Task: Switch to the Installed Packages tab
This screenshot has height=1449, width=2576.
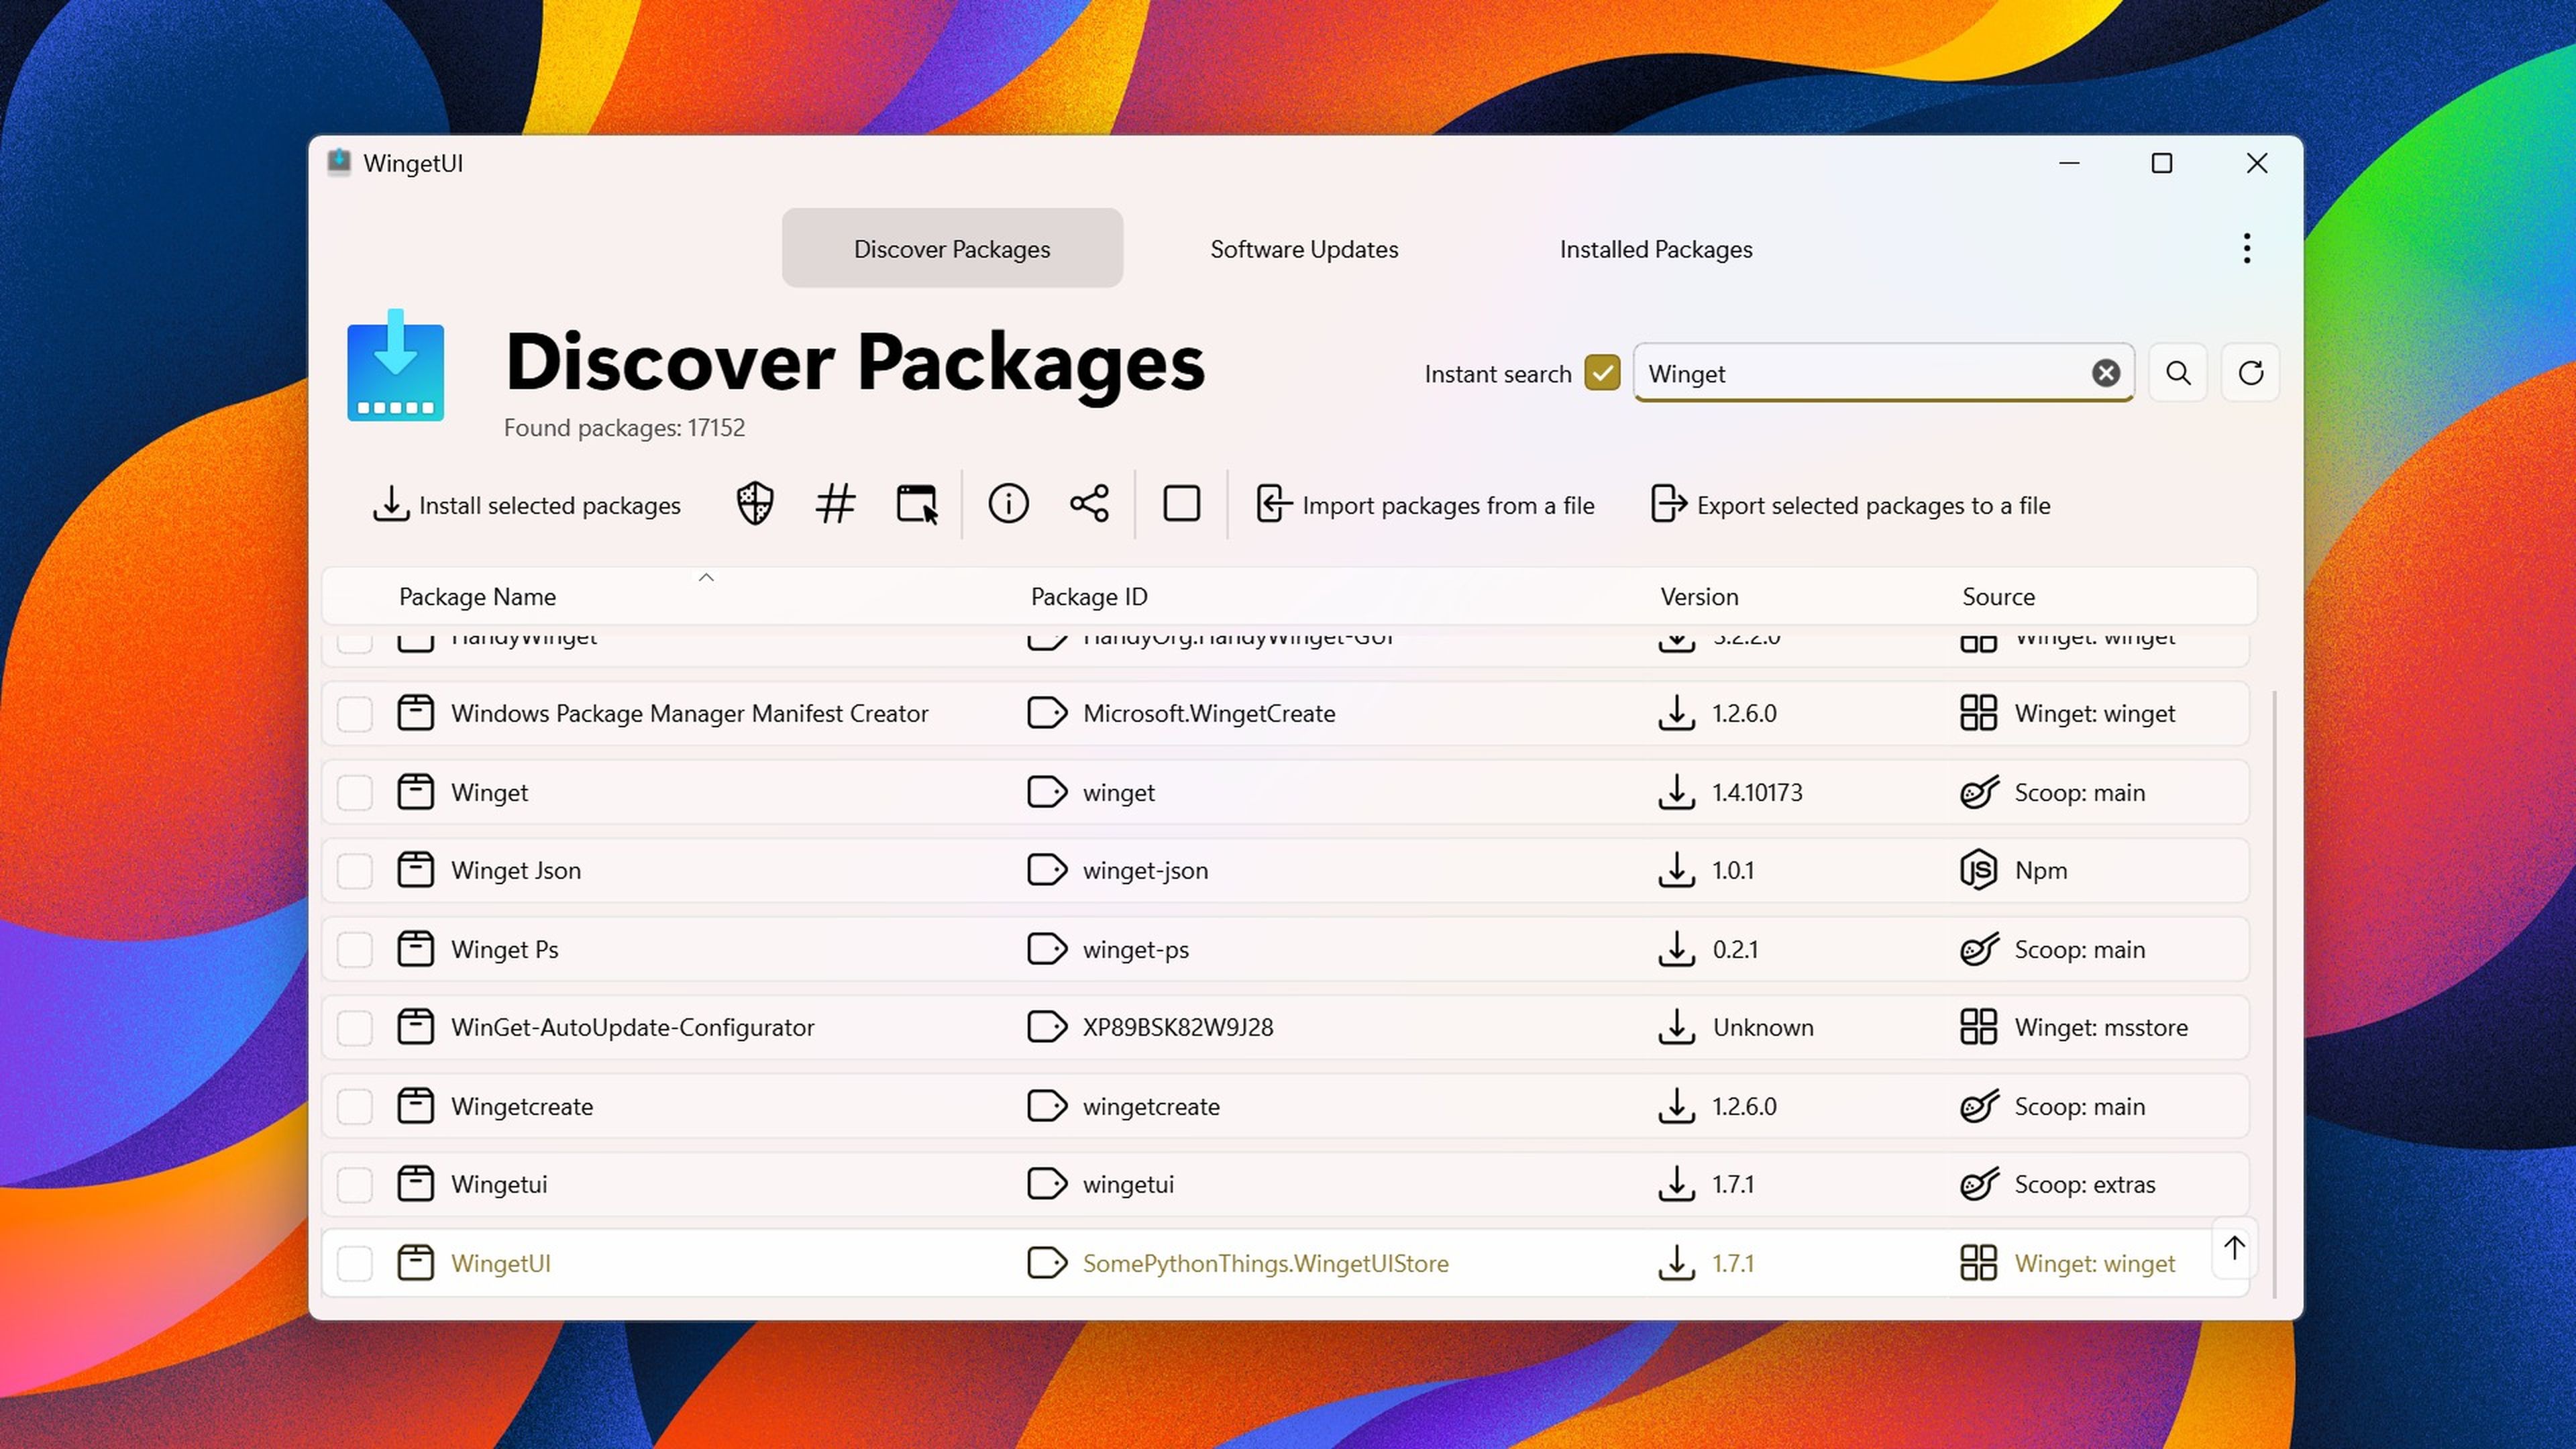Action: click(x=1656, y=248)
